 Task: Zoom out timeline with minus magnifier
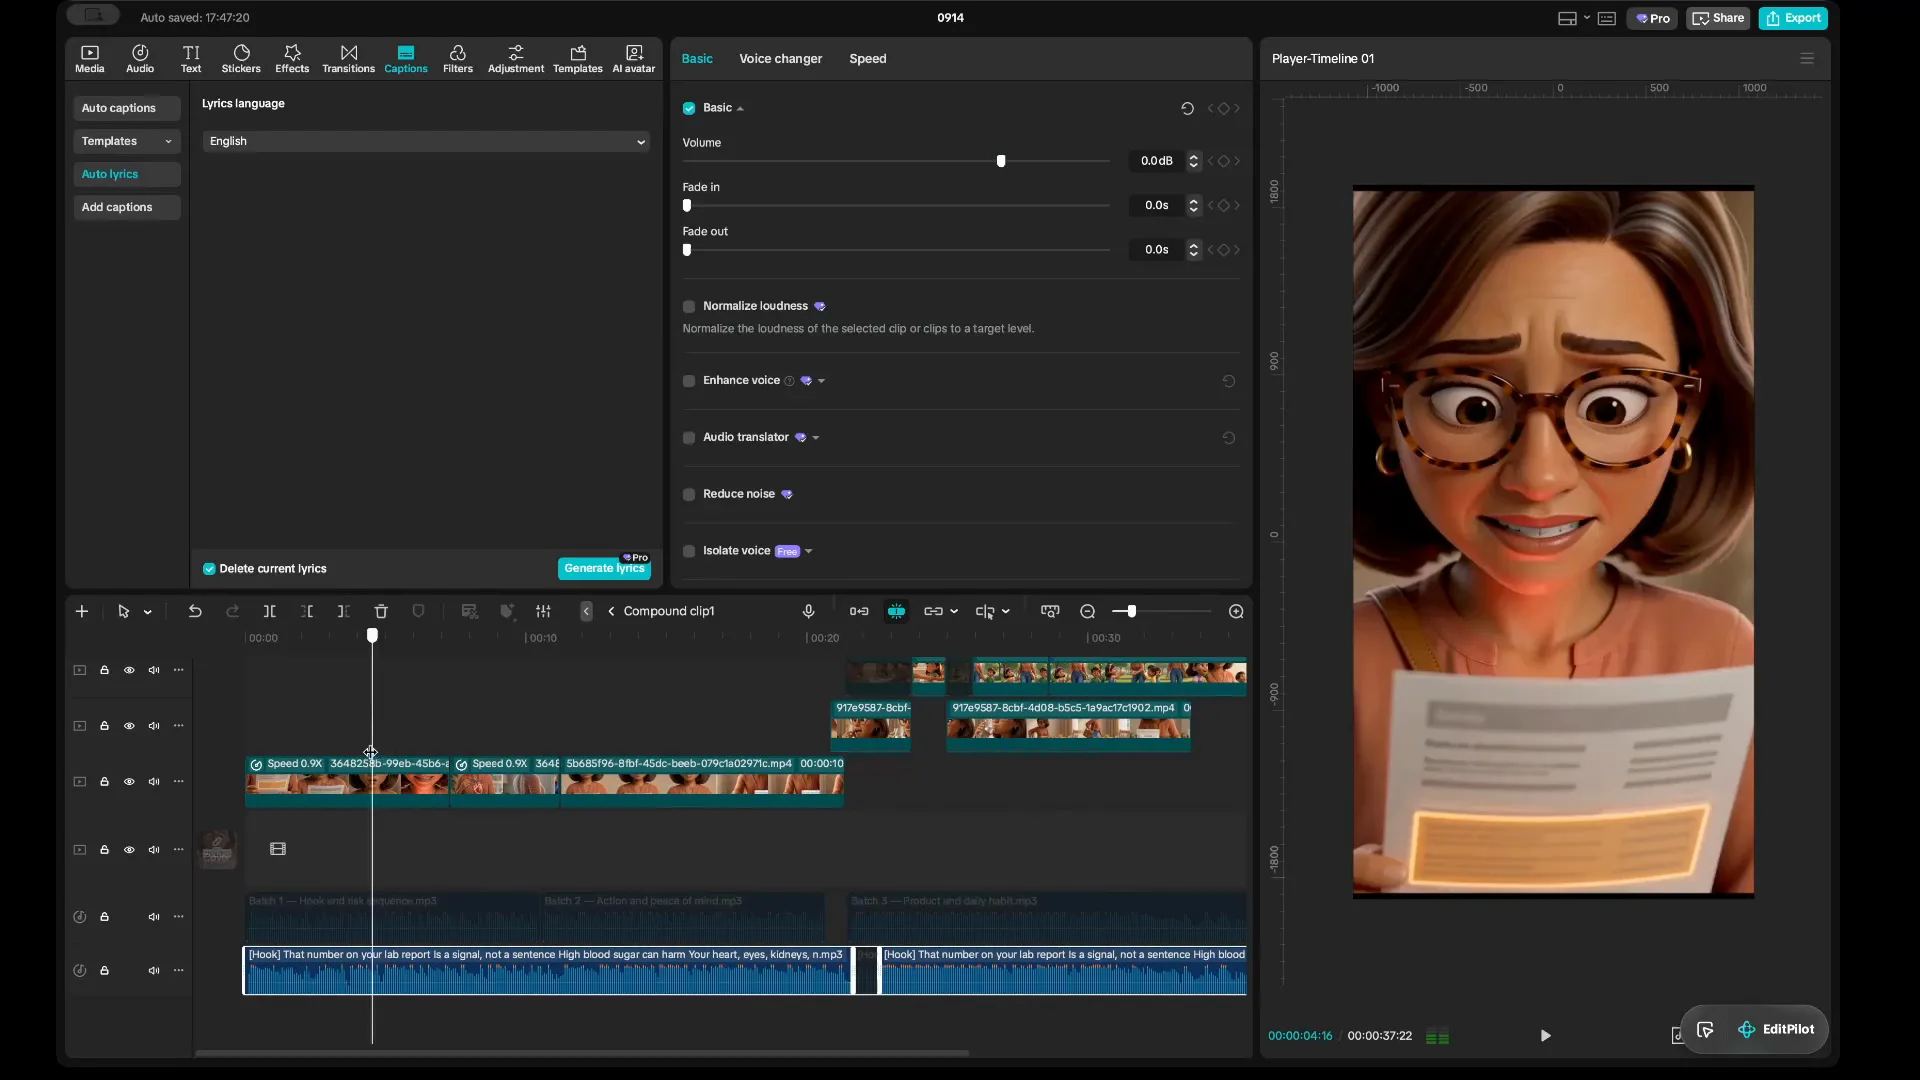point(1088,611)
